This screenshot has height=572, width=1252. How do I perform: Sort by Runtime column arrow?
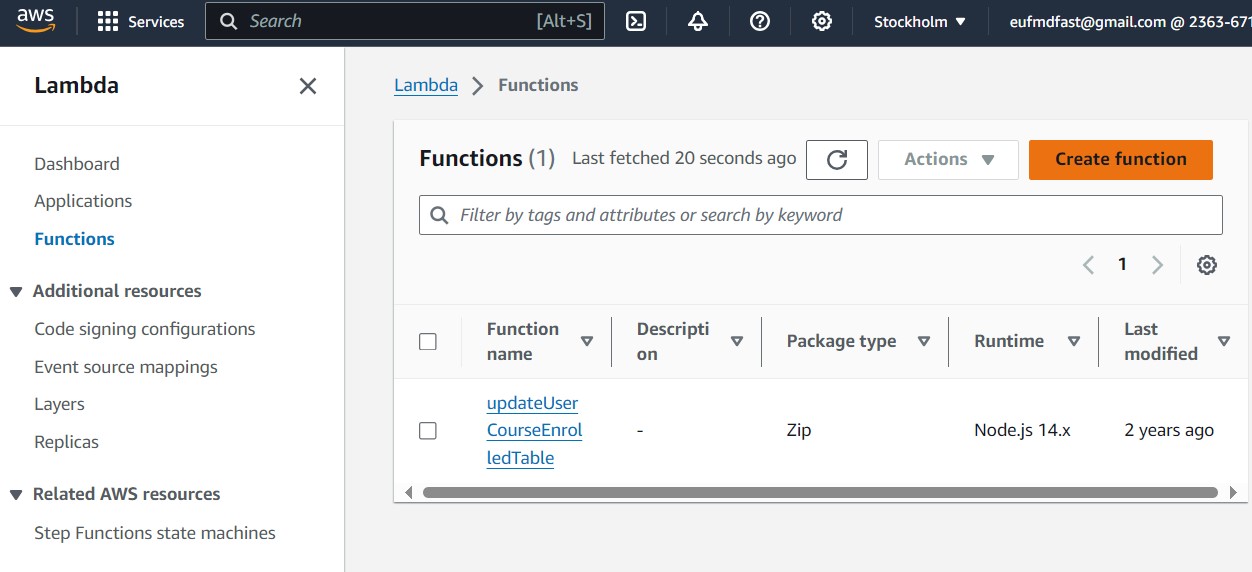click(1074, 342)
